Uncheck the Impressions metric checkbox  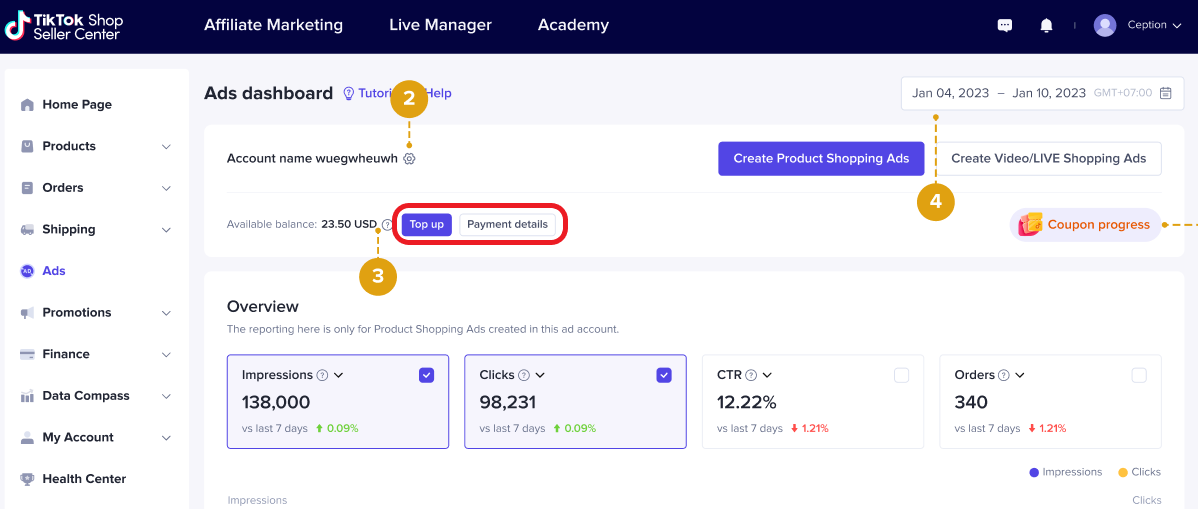[426, 375]
